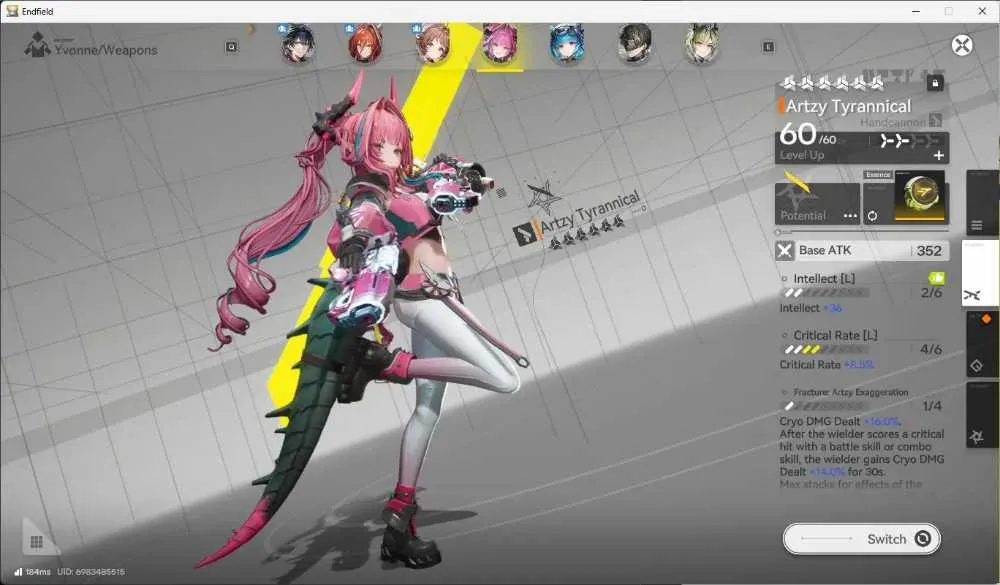Select the green-blonde operator portrait

click(702, 44)
